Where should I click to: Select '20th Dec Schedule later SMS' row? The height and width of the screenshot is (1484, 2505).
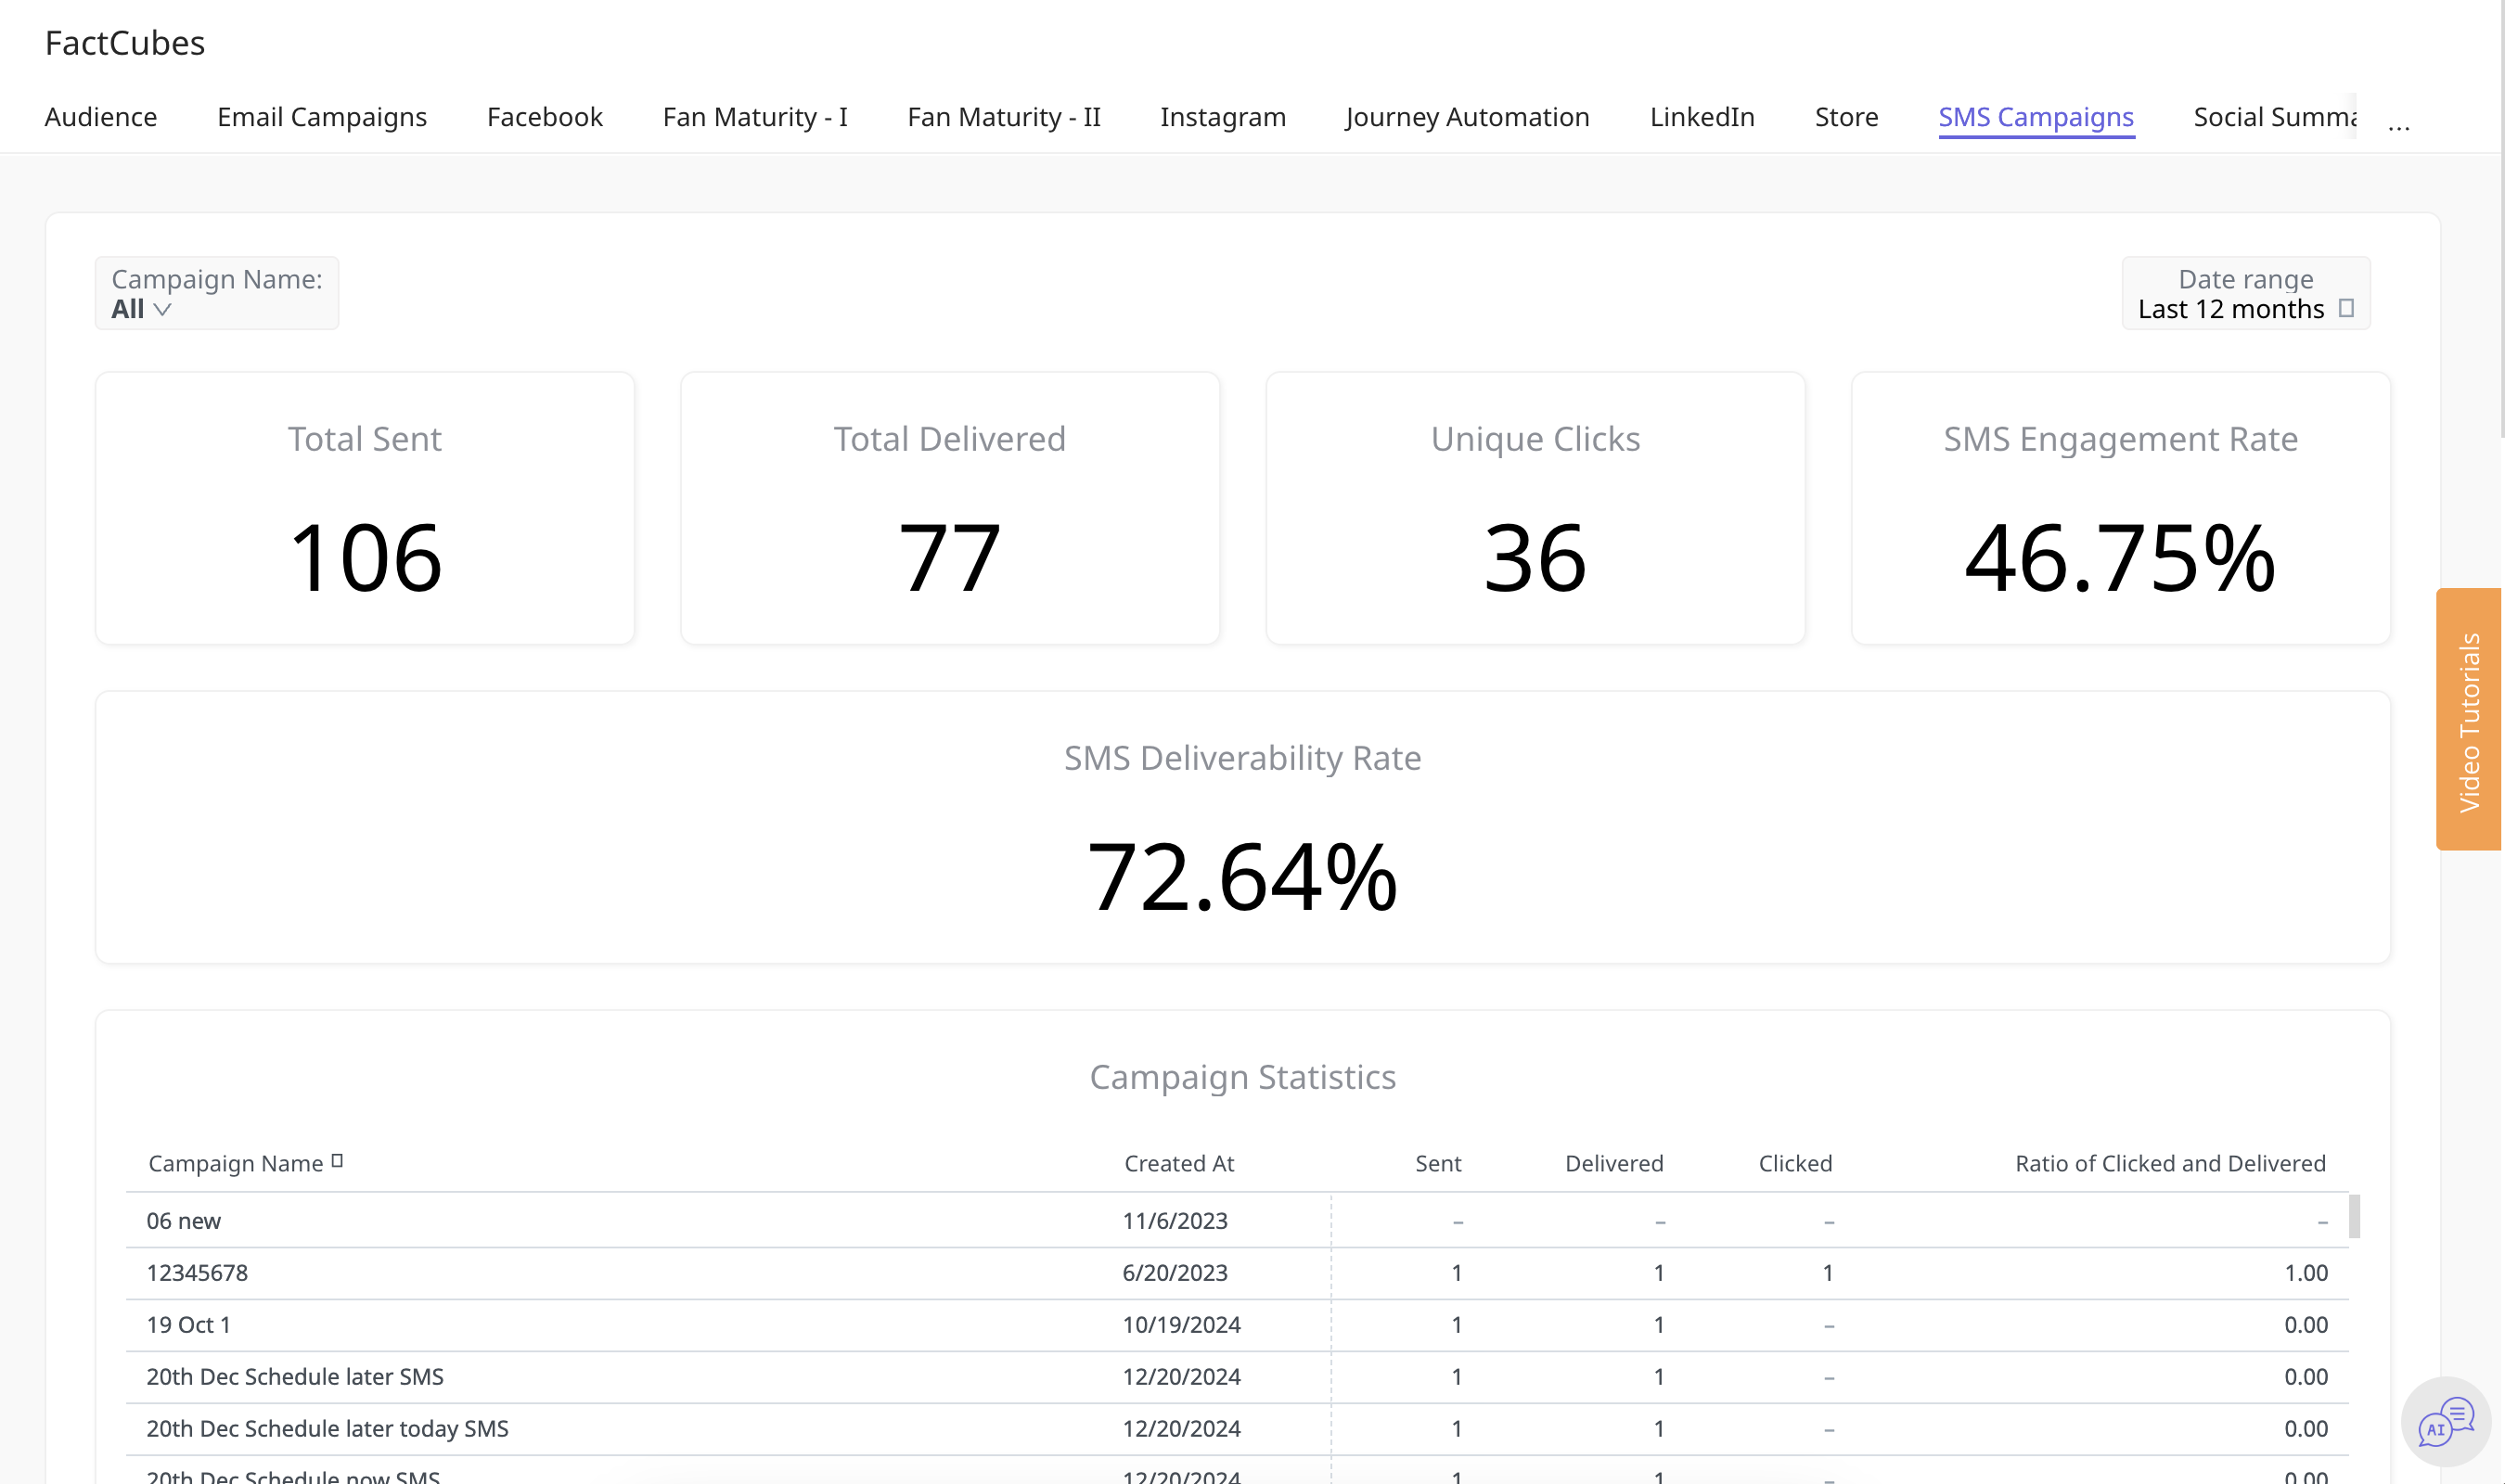[x=1237, y=1377]
